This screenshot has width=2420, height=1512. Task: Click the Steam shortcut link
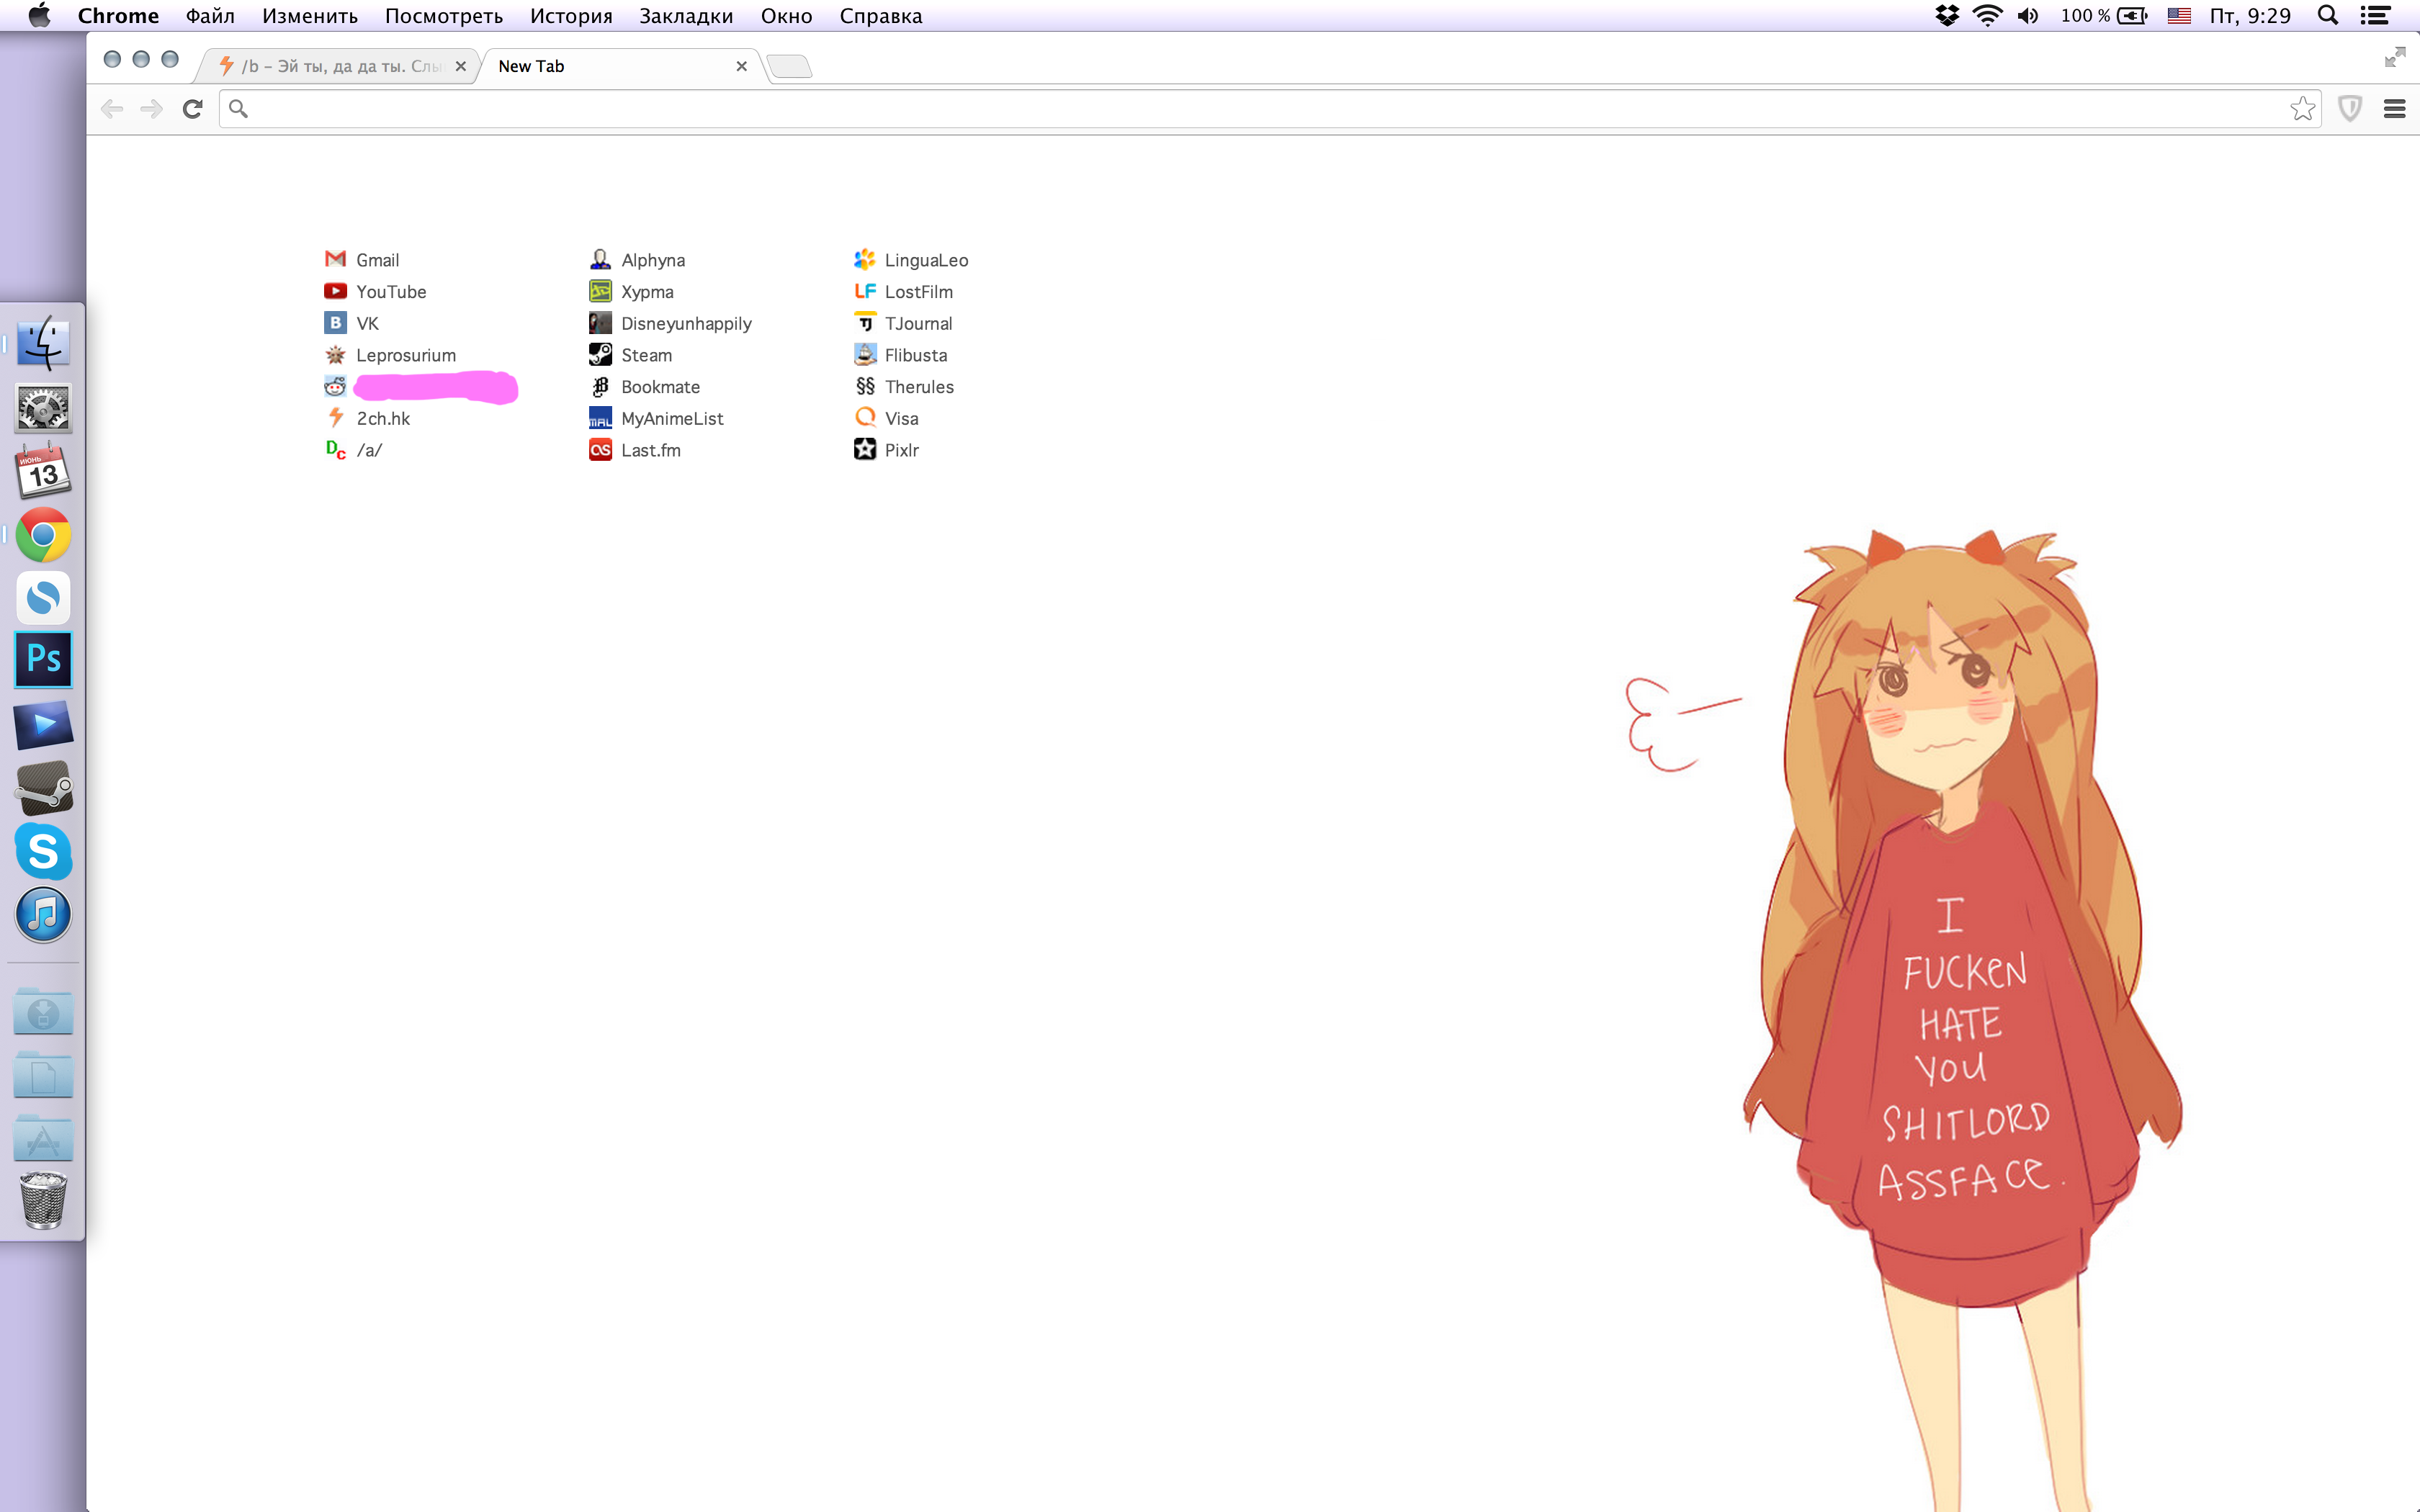pyautogui.click(x=646, y=355)
